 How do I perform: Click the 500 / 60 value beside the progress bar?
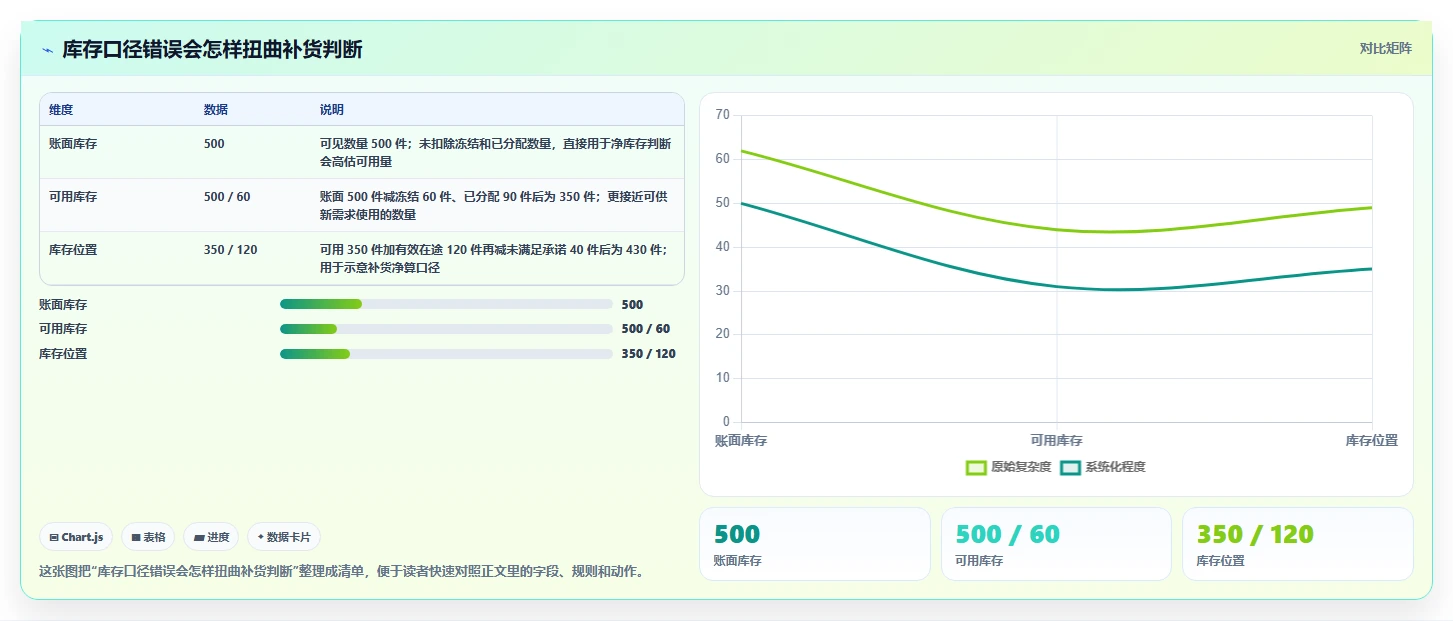point(645,329)
